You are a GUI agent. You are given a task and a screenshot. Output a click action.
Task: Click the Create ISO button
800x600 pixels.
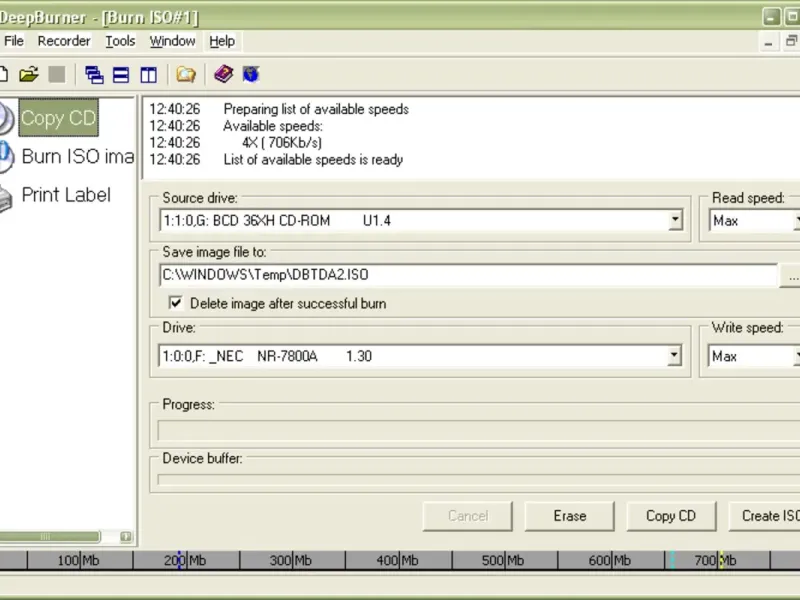coord(764,516)
